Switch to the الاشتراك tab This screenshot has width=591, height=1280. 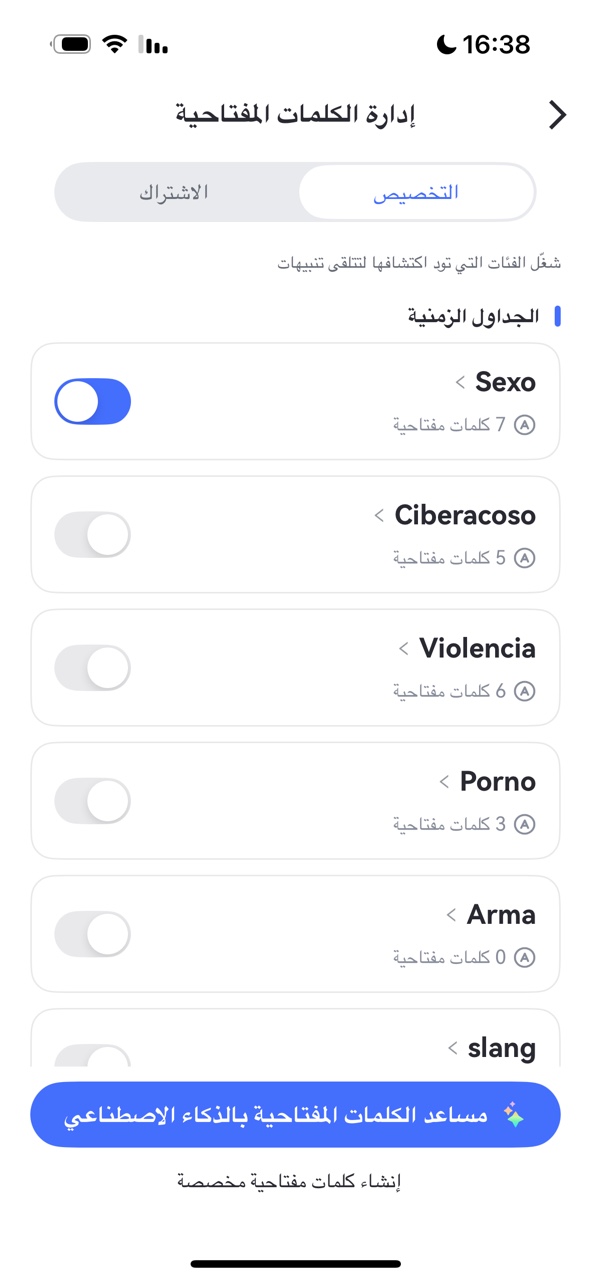[x=178, y=192]
